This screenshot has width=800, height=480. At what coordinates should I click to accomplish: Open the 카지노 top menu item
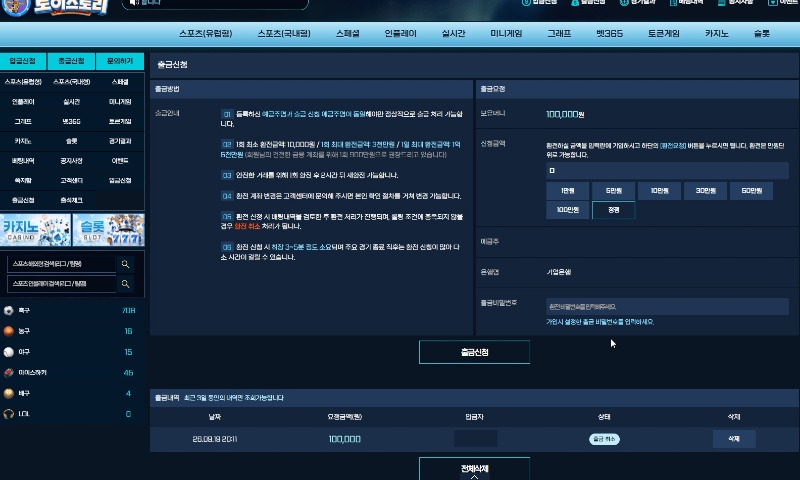pyautogui.click(x=717, y=34)
